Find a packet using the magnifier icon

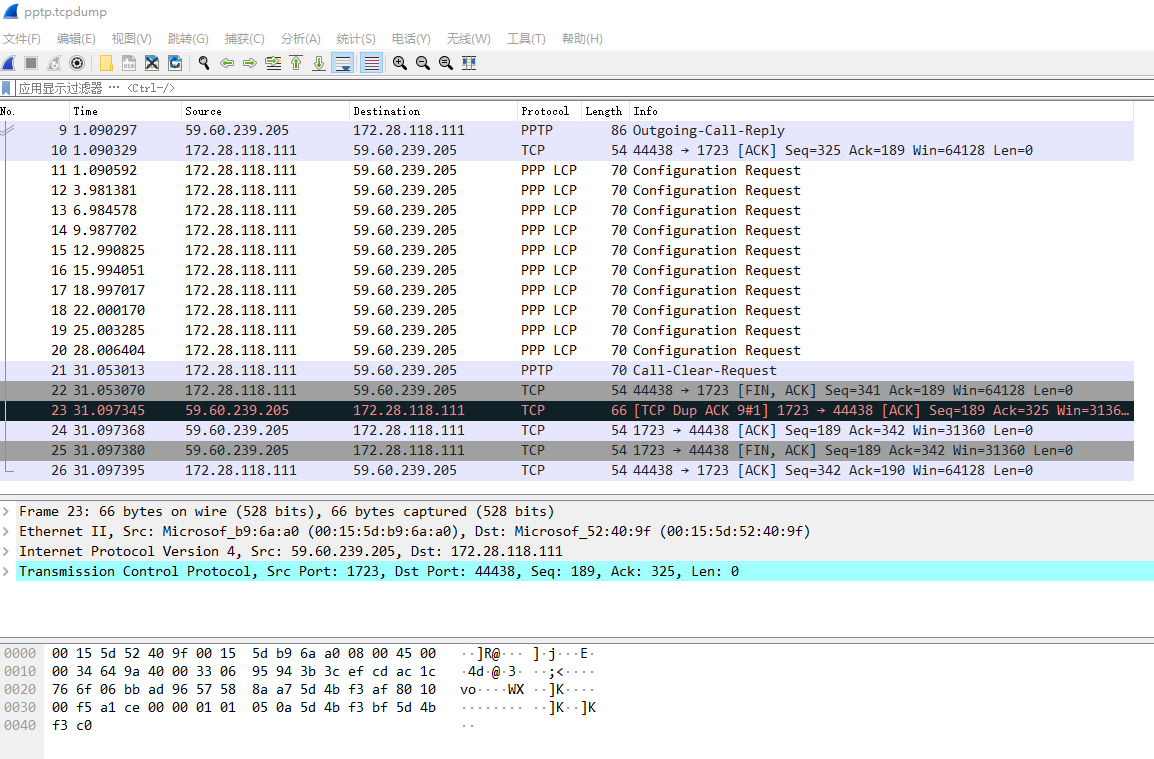coord(203,62)
